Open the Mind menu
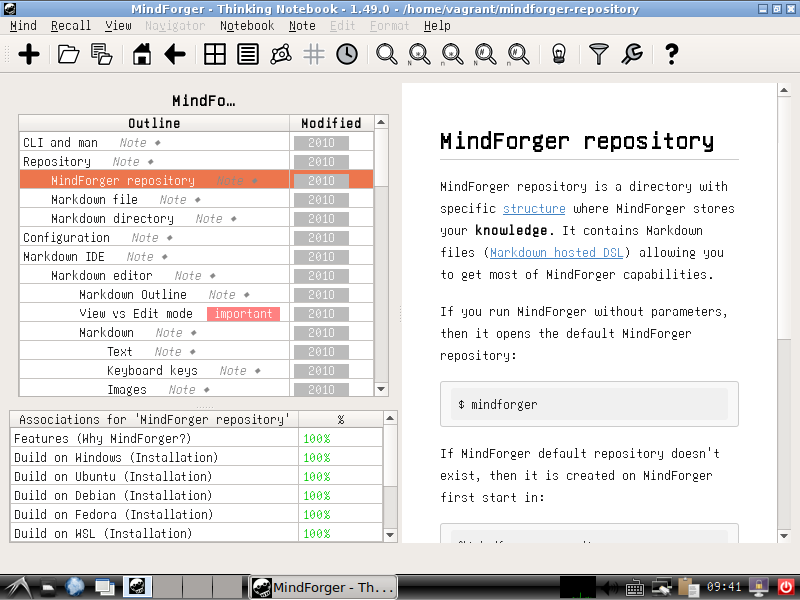 point(23,26)
